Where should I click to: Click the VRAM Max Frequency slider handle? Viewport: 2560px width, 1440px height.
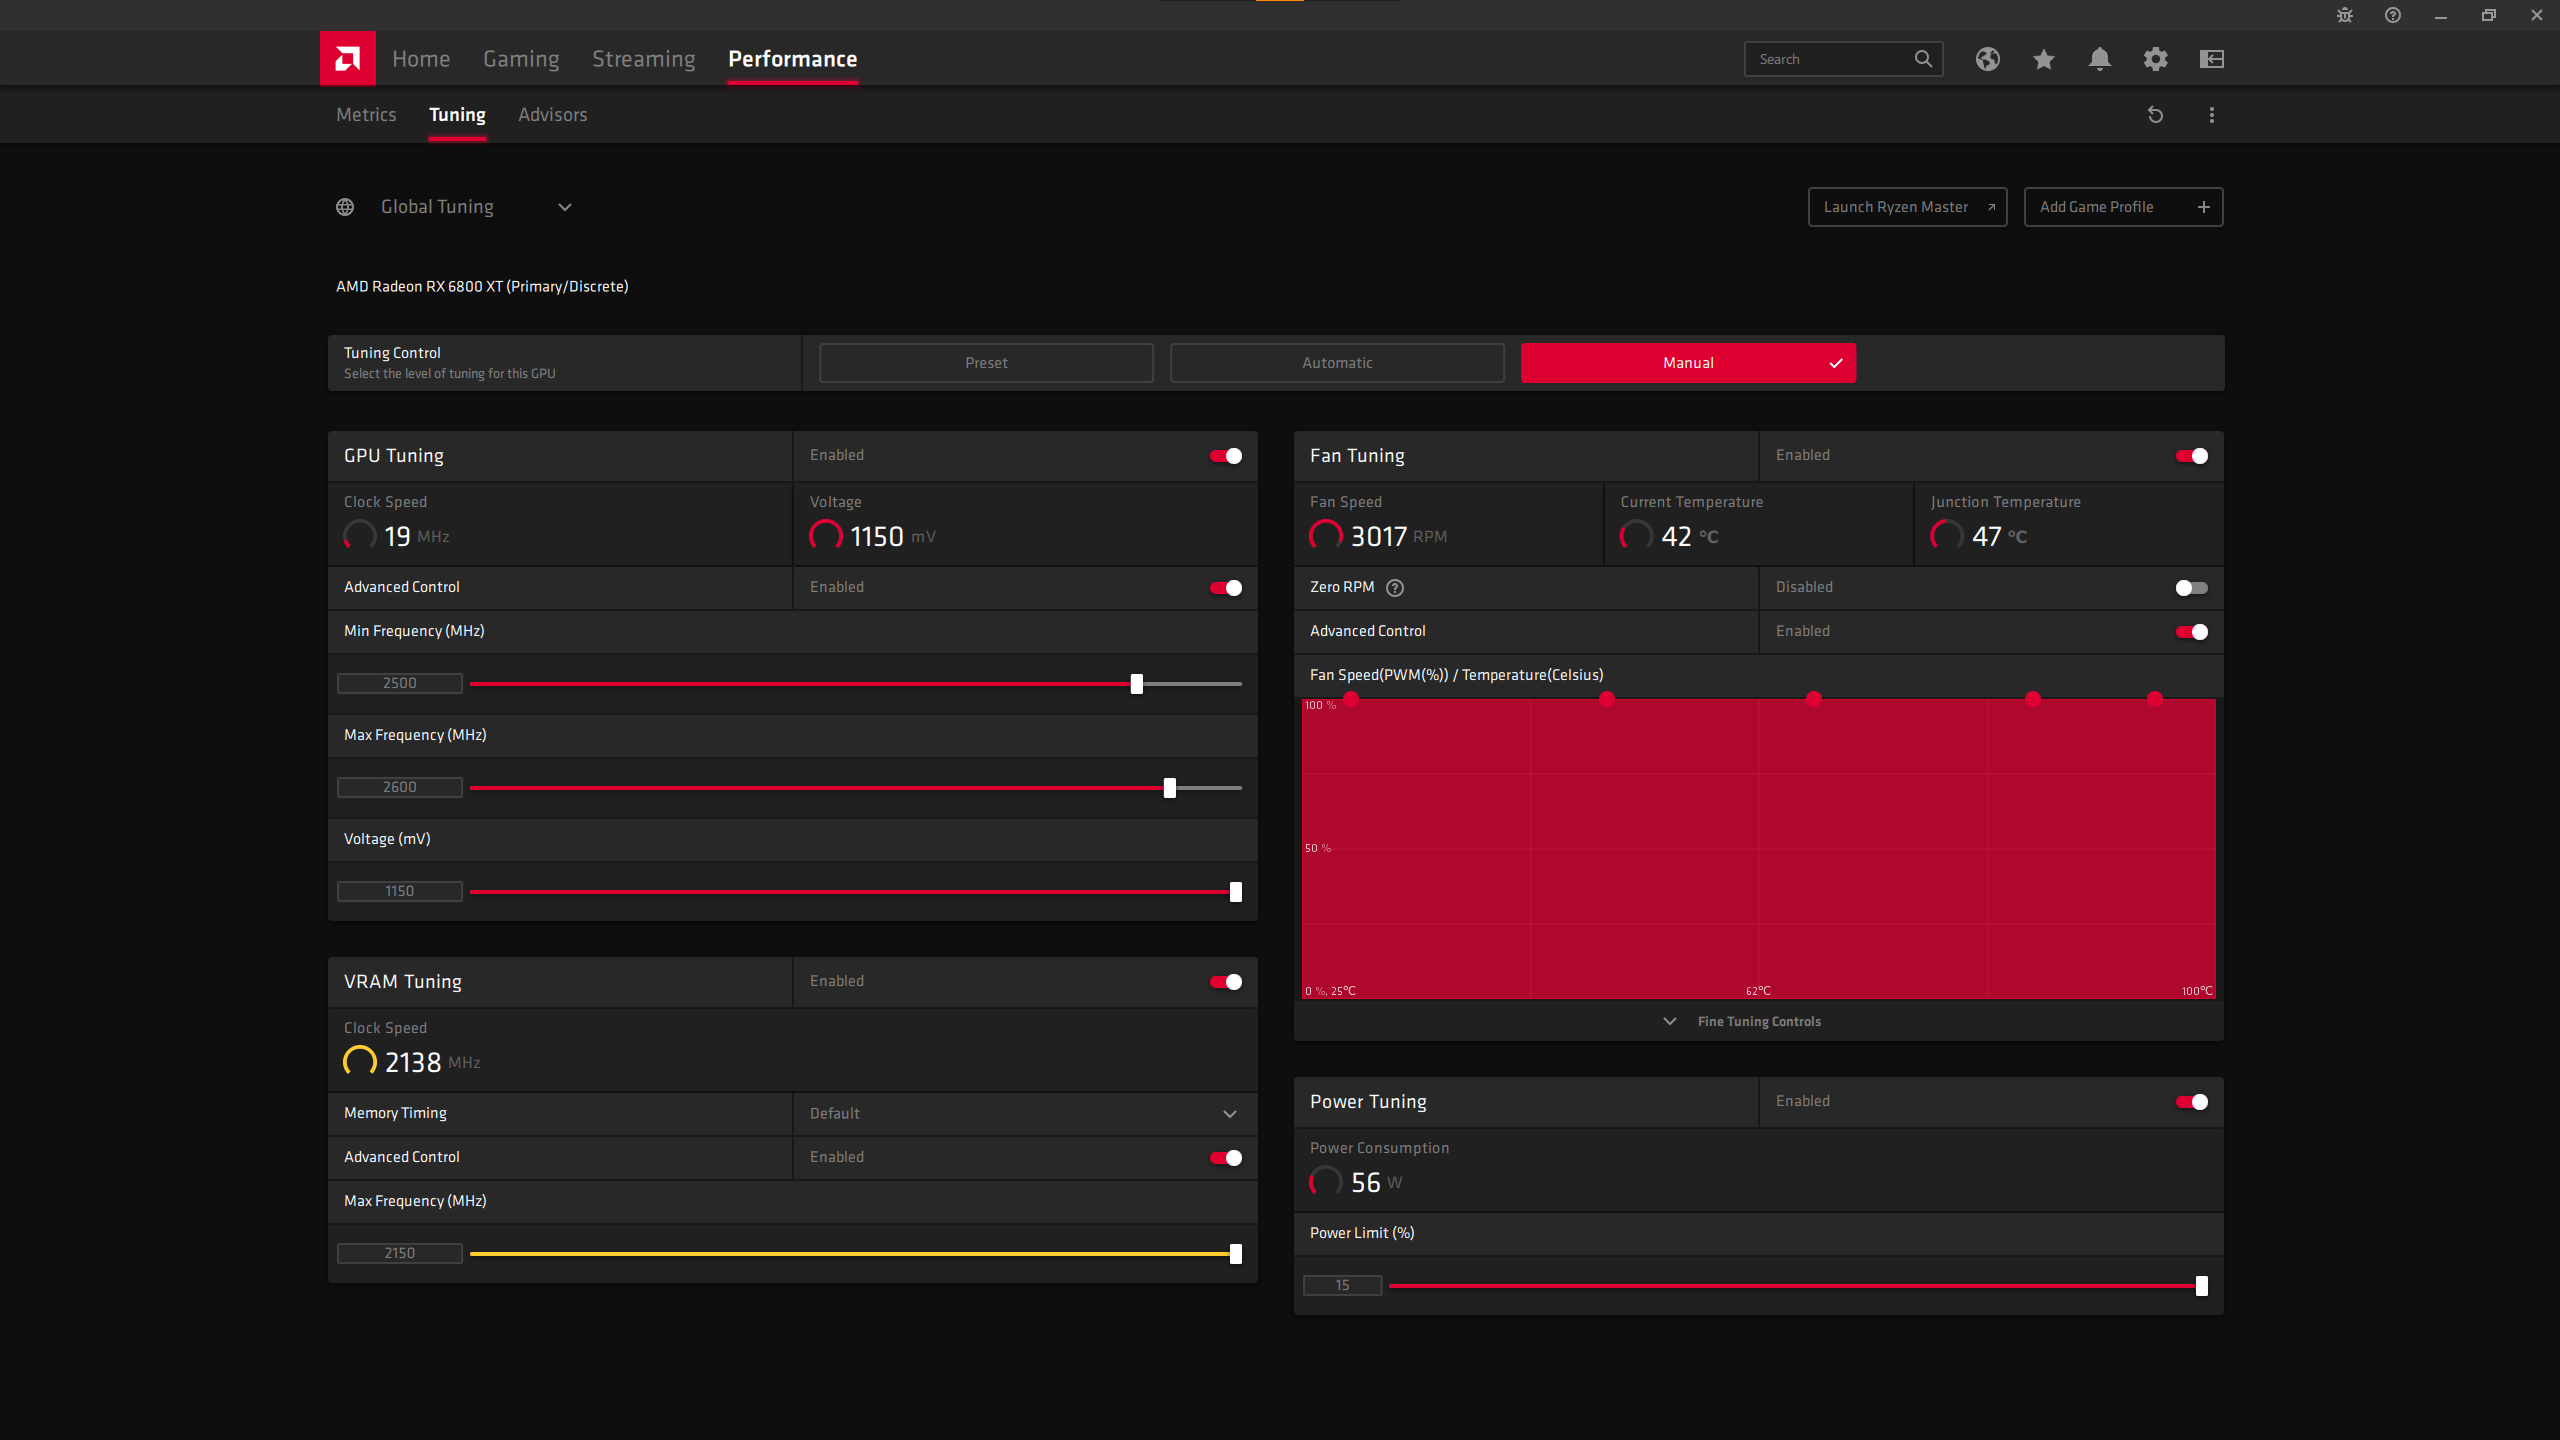[1235, 1254]
